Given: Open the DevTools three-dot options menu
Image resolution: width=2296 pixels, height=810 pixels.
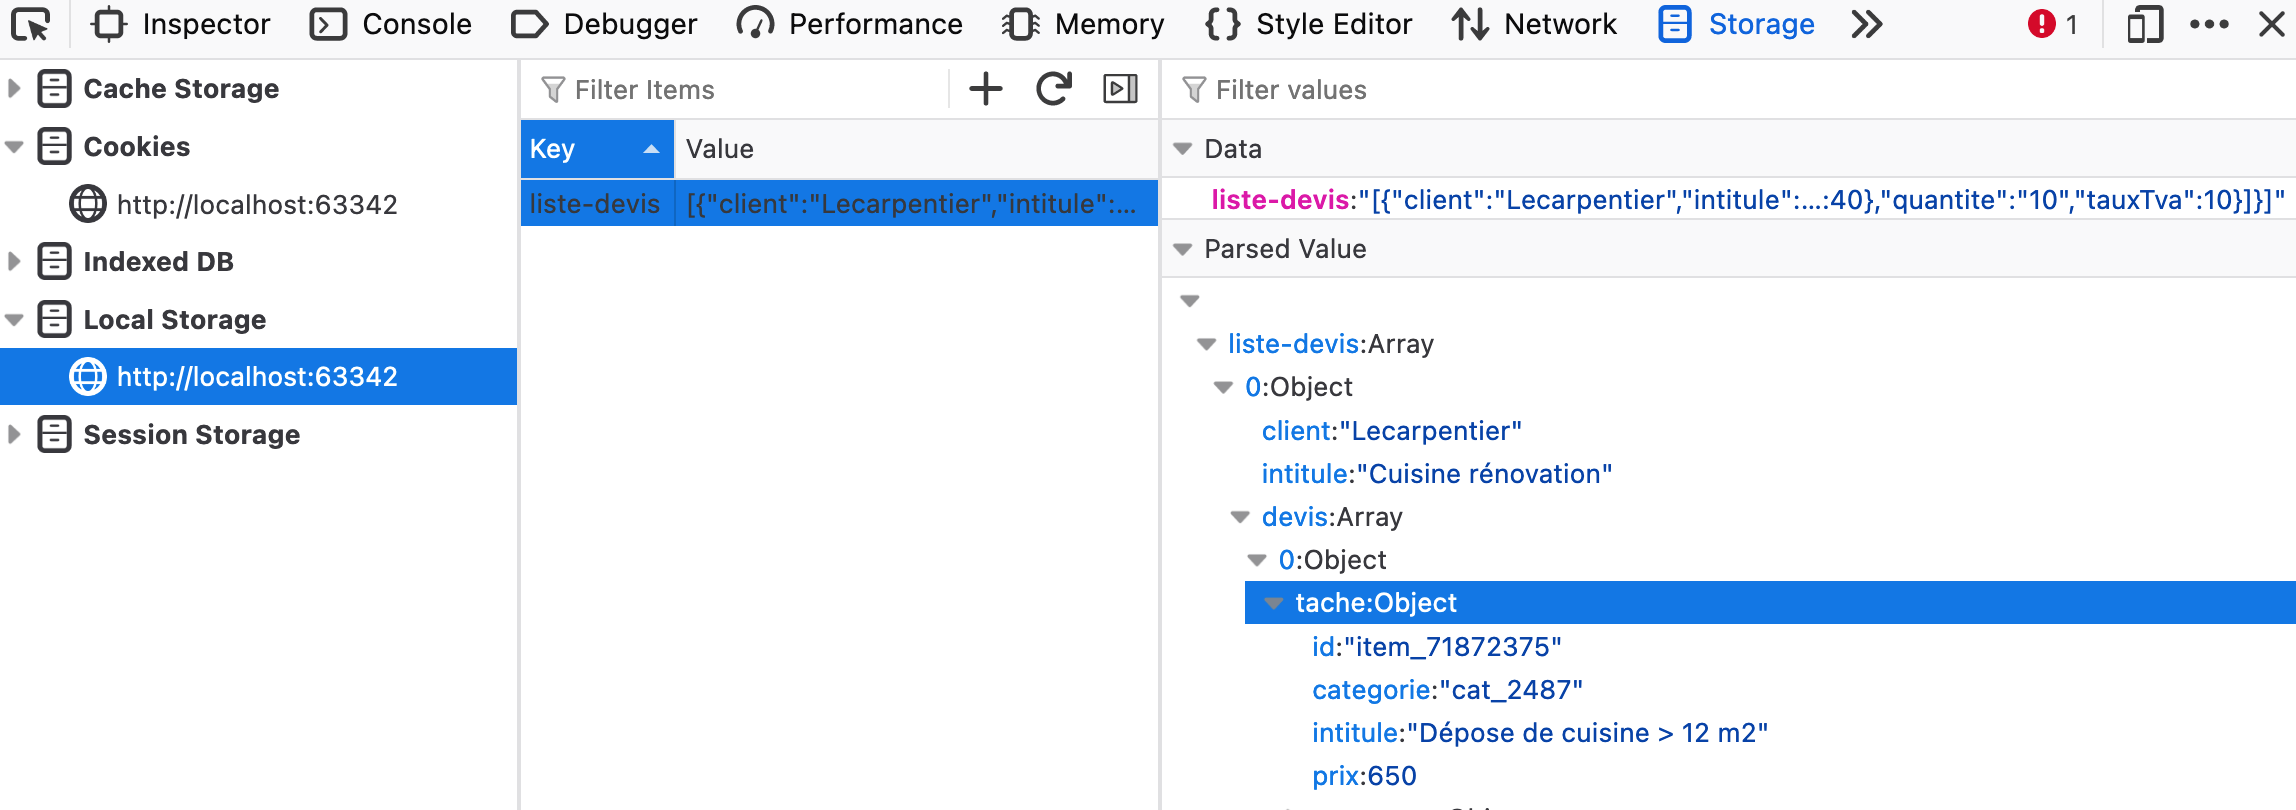Looking at the screenshot, I should (2209, 24).
